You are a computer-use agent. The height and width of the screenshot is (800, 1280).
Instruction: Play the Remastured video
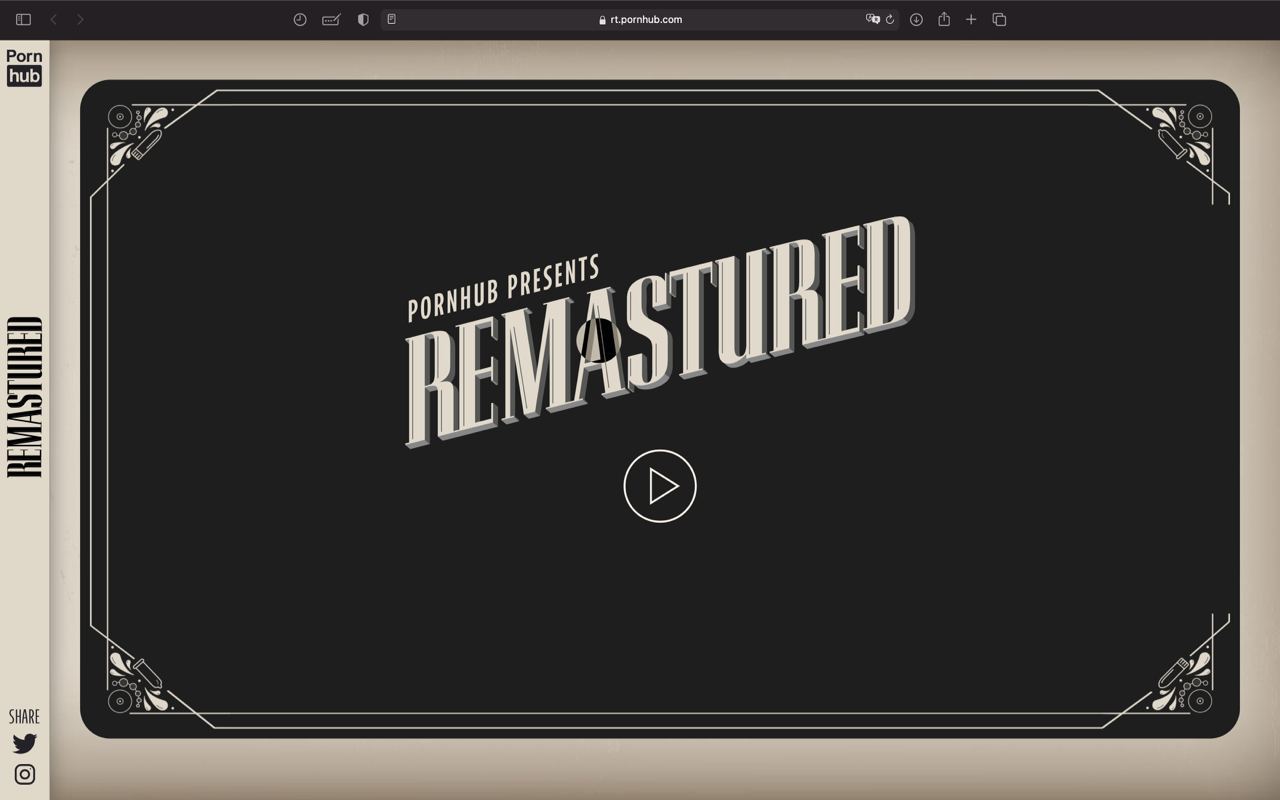660,486
